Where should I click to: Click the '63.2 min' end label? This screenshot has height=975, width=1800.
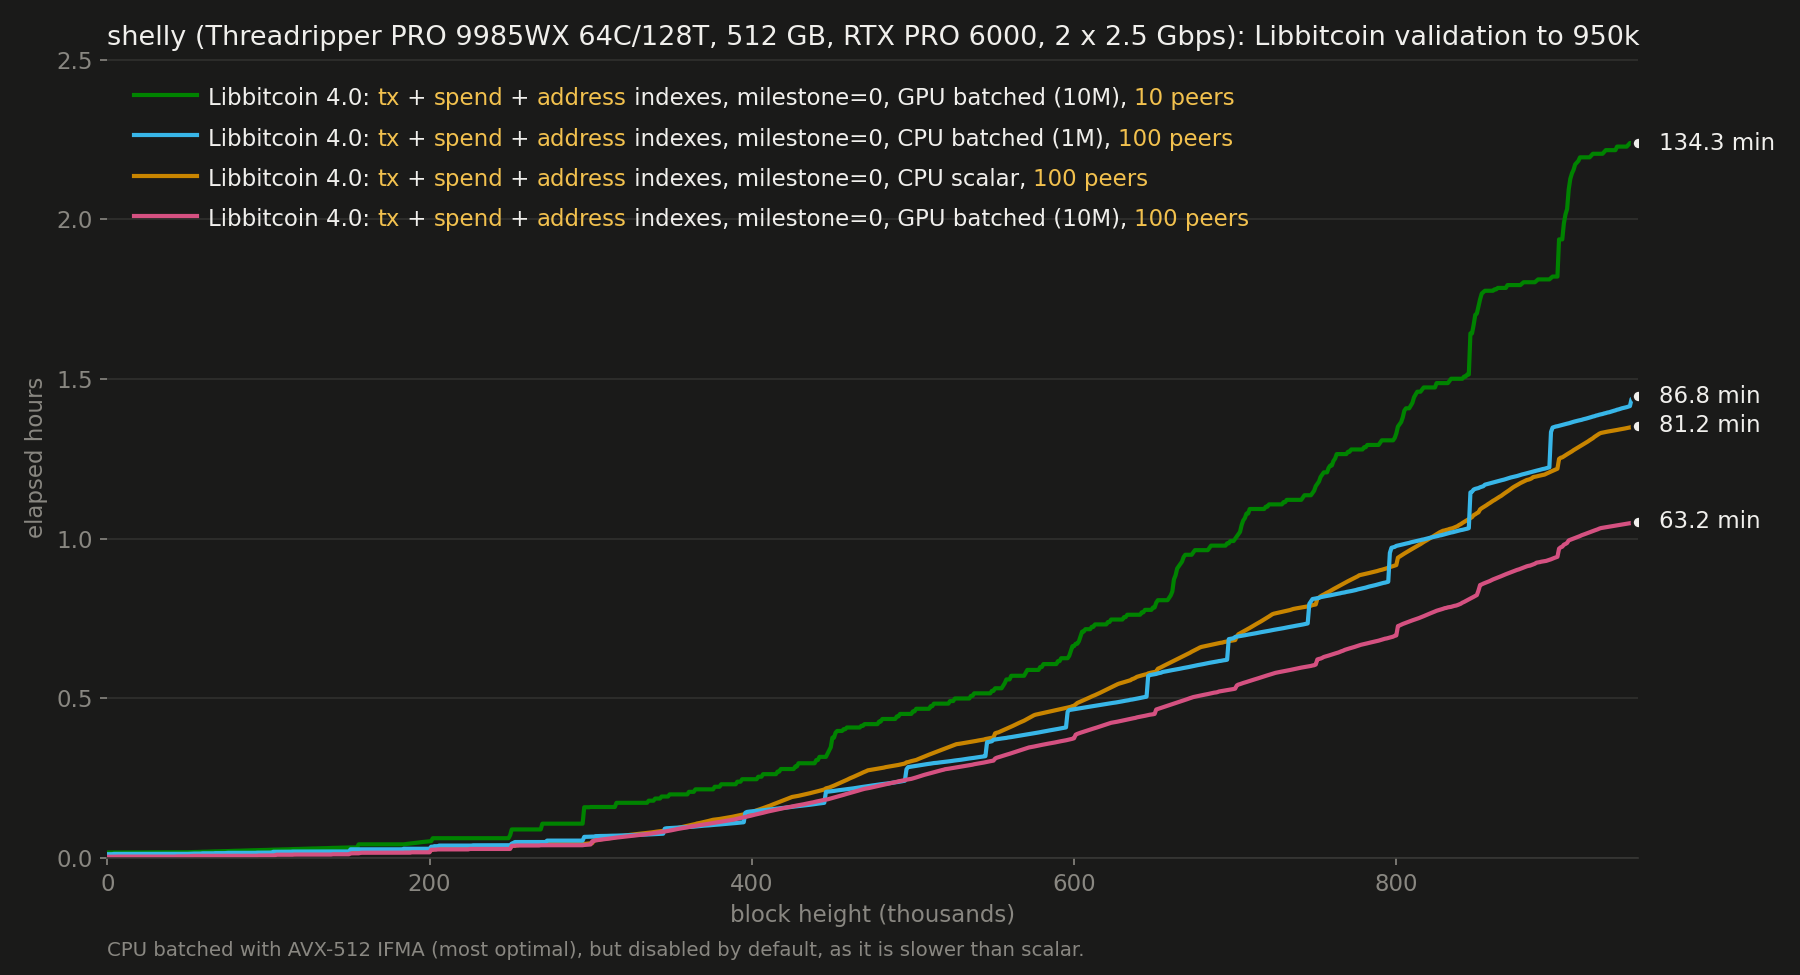coord(1709,521)
